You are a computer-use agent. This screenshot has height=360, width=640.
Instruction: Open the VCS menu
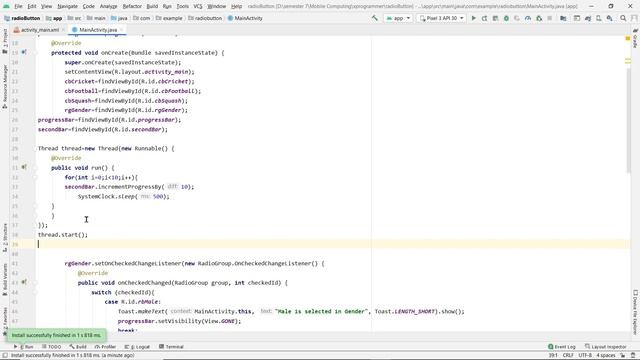198,7
